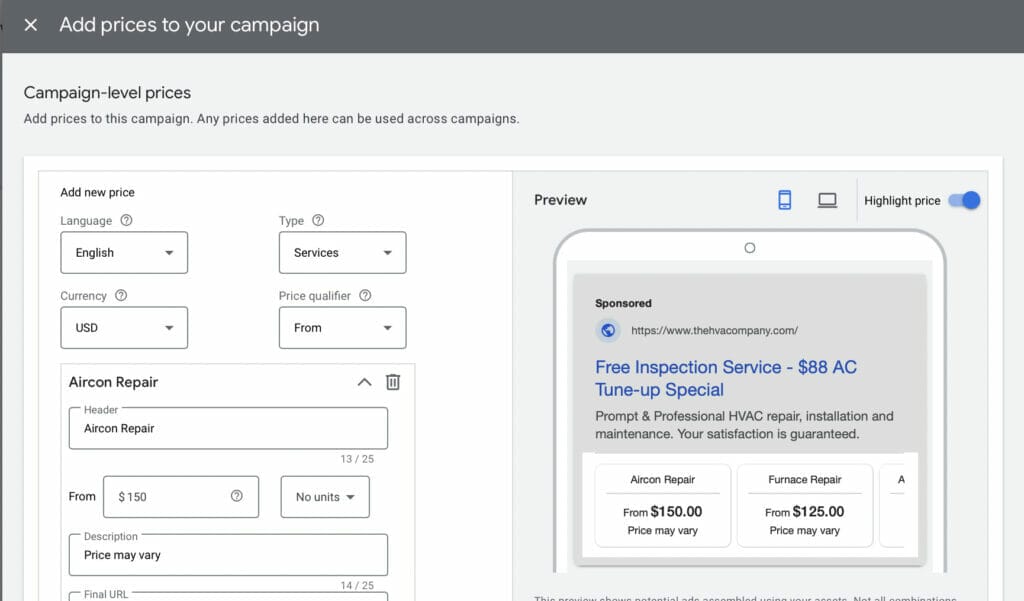
Task: Click the ad headline link in preview
Action: pos(725,378)
